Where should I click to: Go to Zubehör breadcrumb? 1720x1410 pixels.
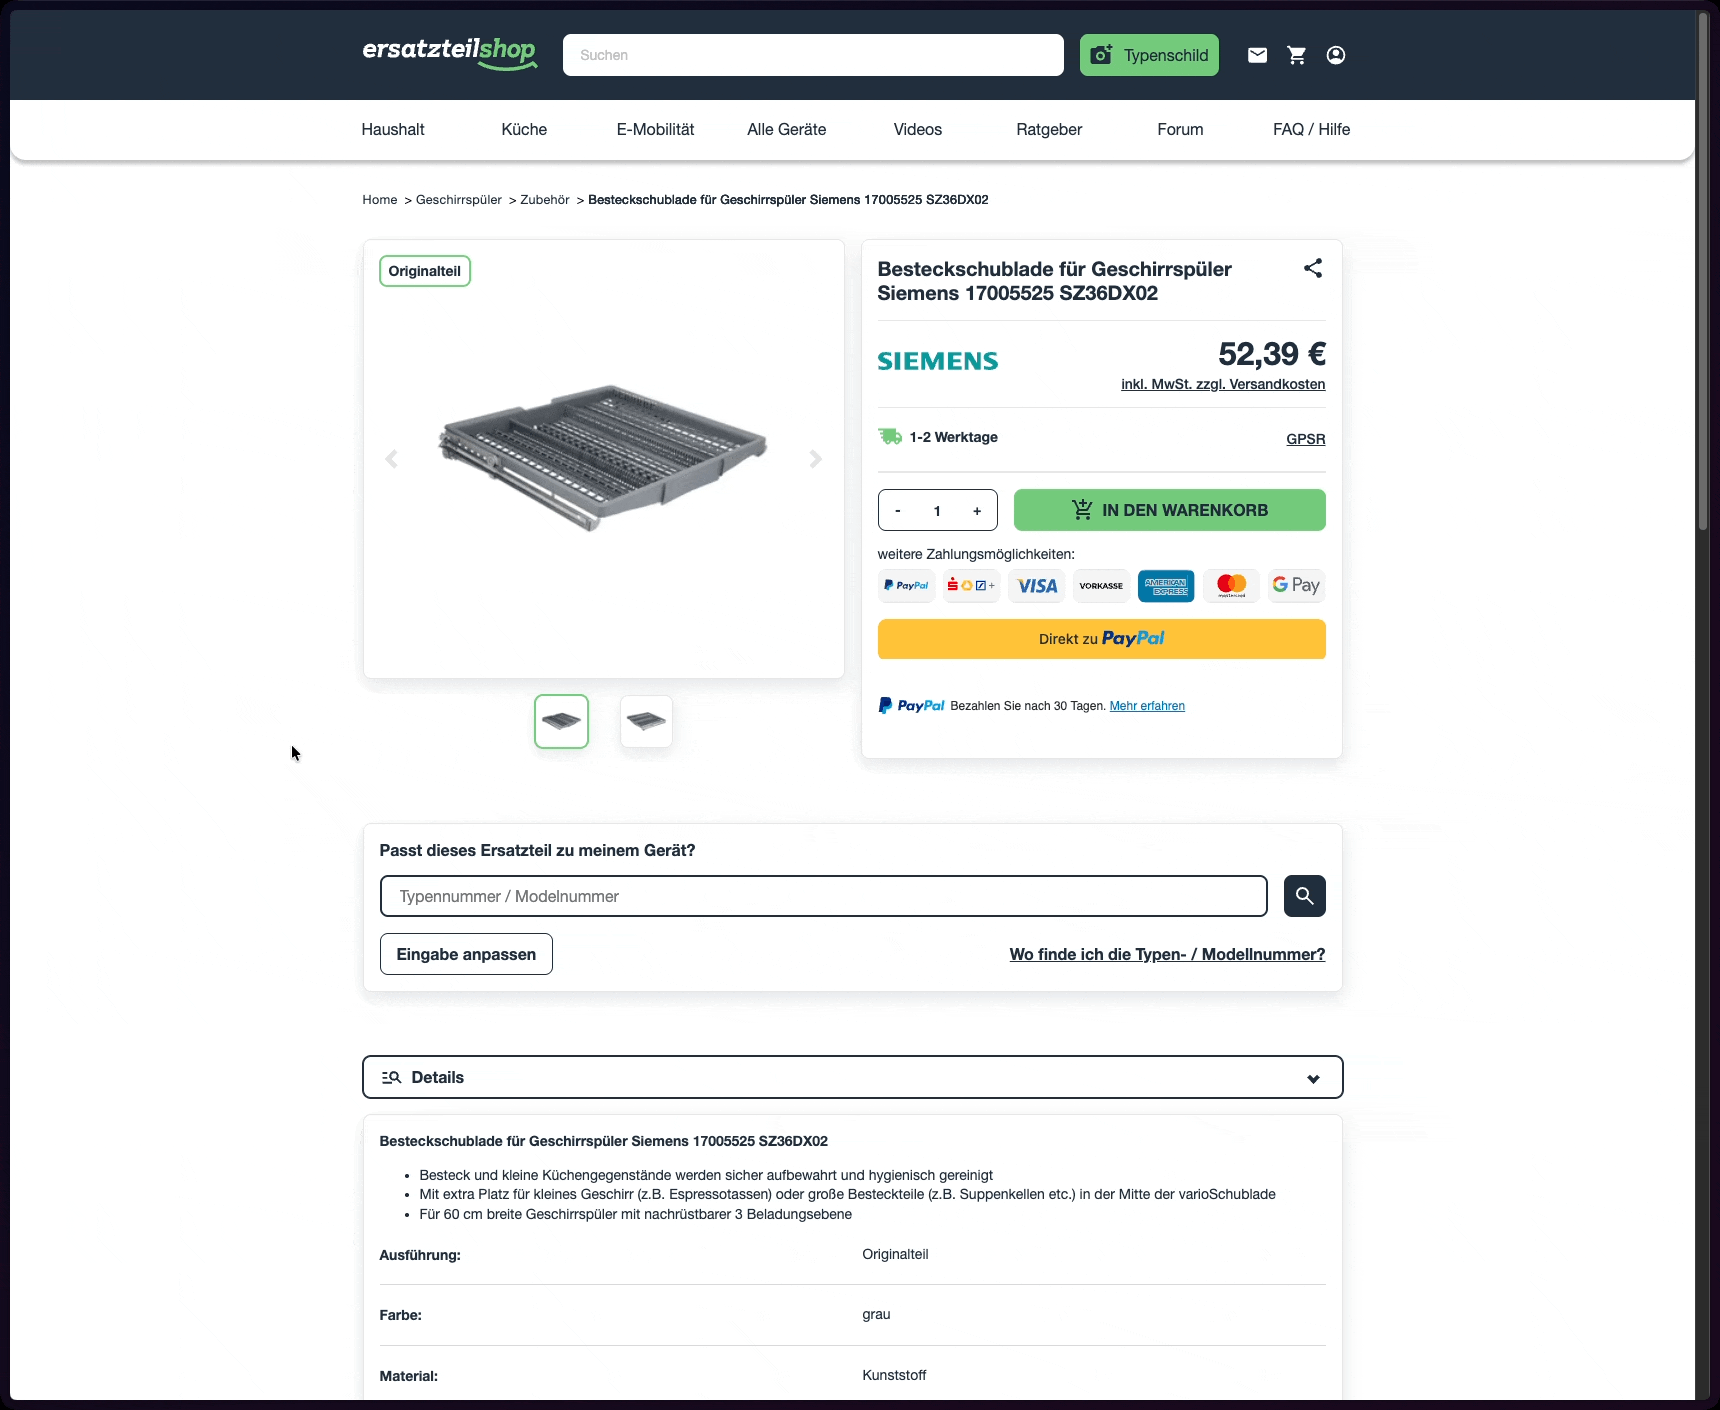coord(545,200)
